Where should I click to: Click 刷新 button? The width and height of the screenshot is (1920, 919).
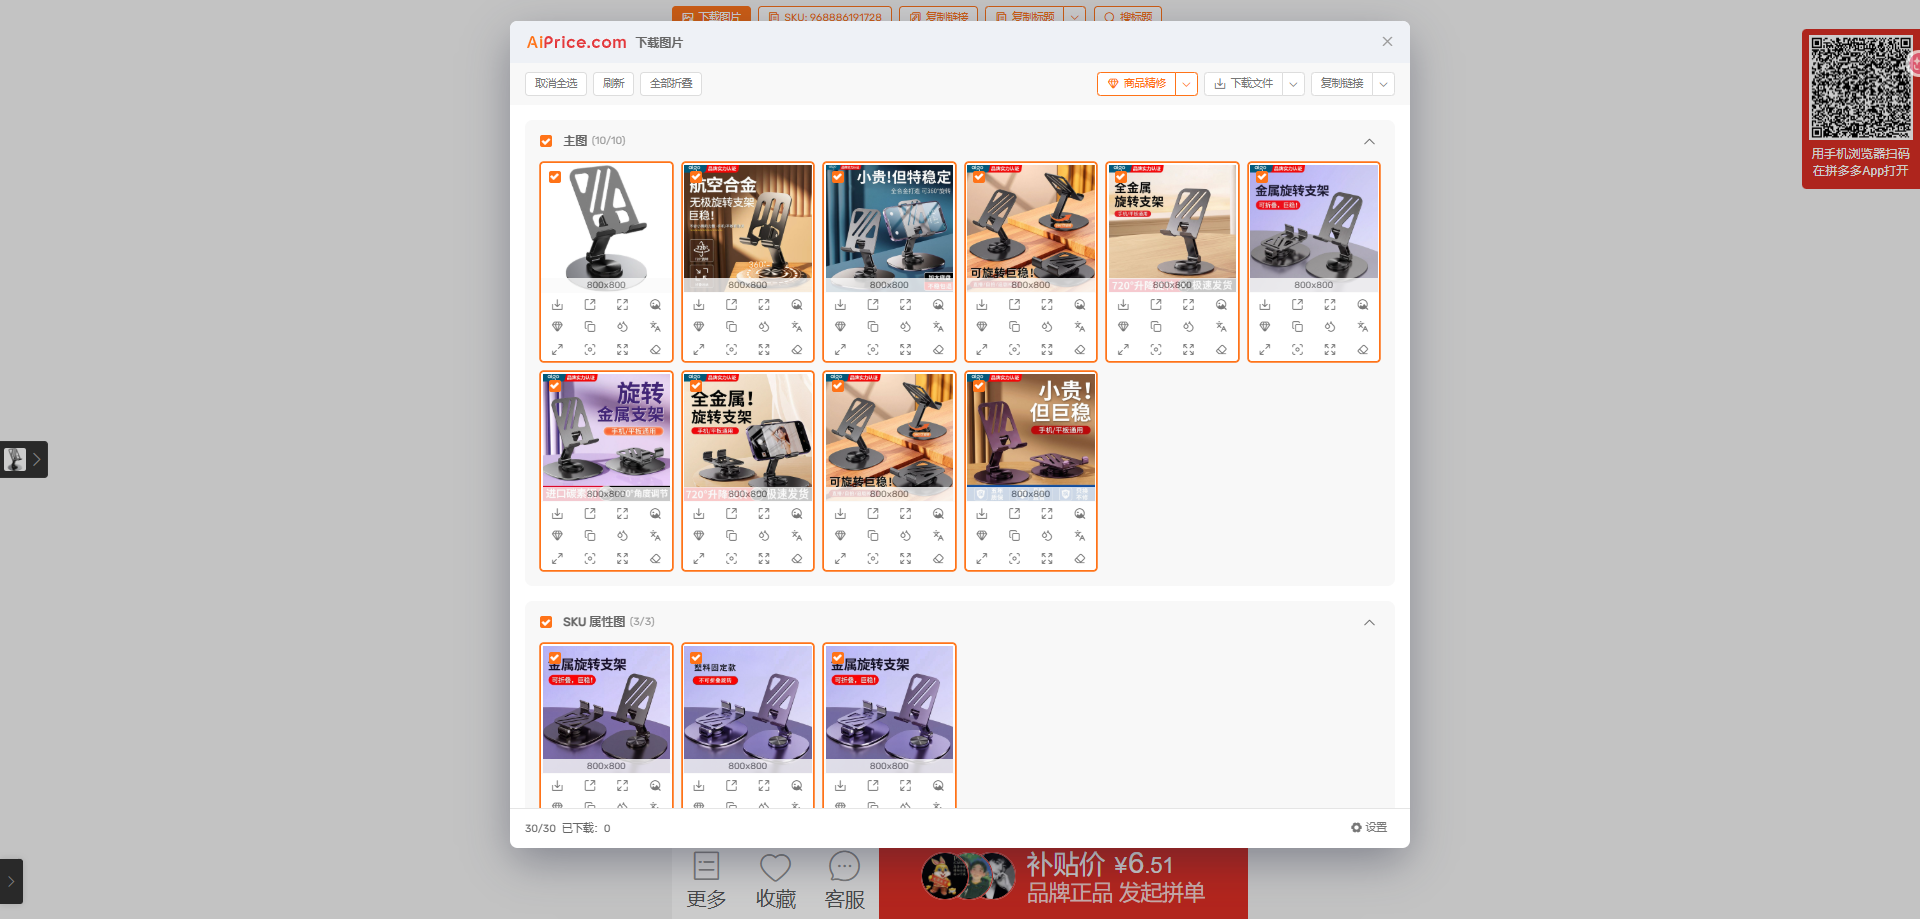613,84
